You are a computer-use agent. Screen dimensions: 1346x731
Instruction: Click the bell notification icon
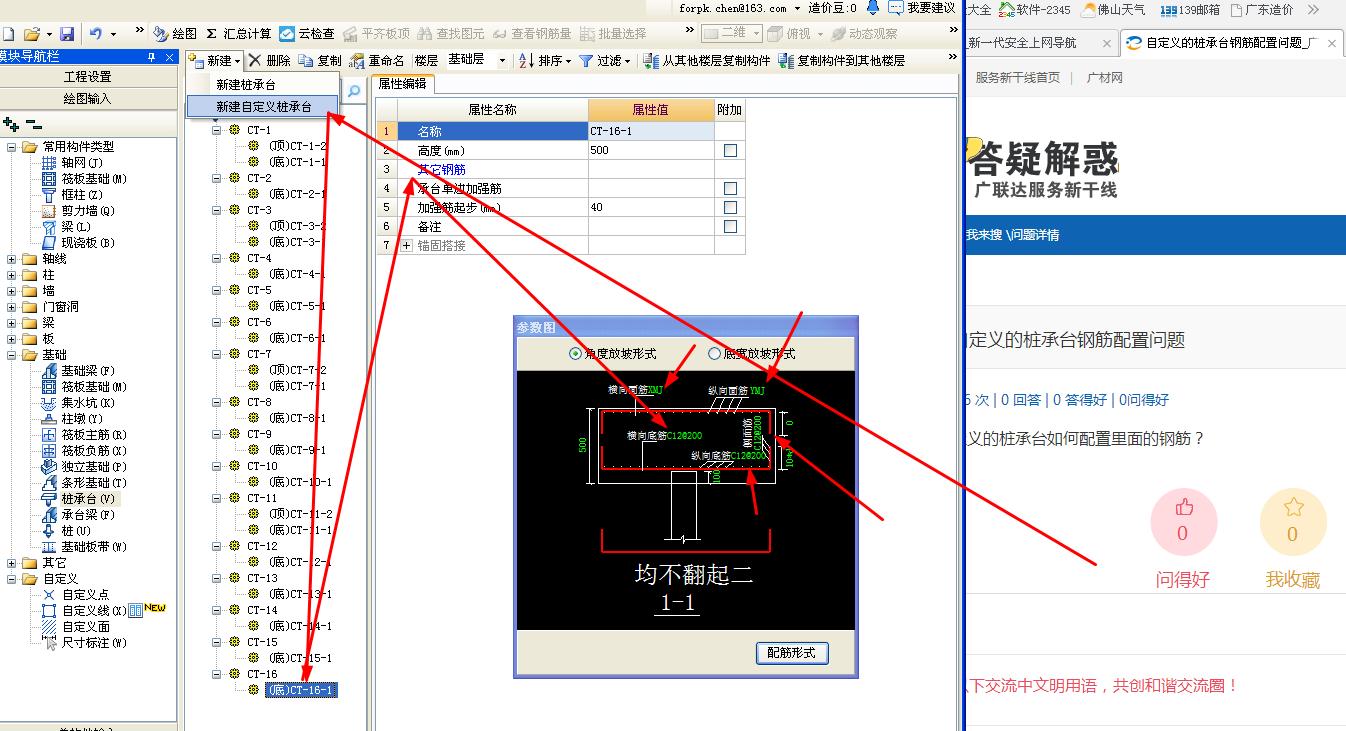[x=873, y=8]
